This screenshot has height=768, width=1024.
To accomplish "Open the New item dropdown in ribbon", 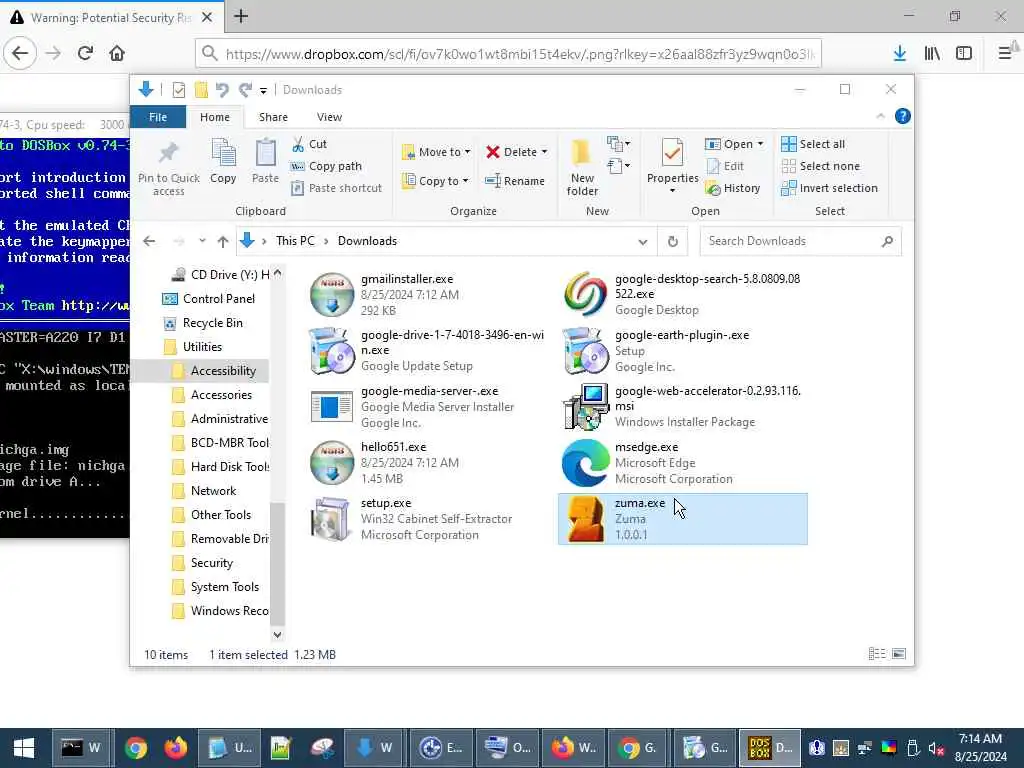I will click(618, 144).
